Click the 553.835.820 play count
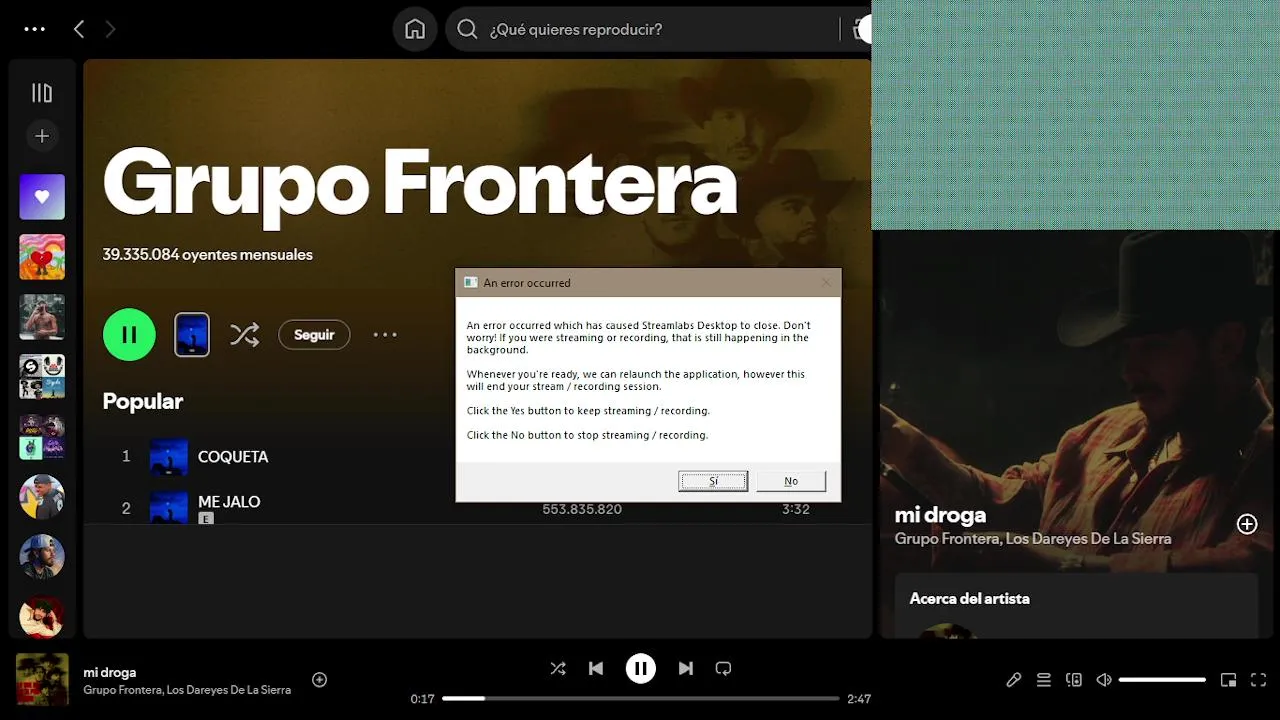Viewport: 1280px width, 720px height. (582, 509)
